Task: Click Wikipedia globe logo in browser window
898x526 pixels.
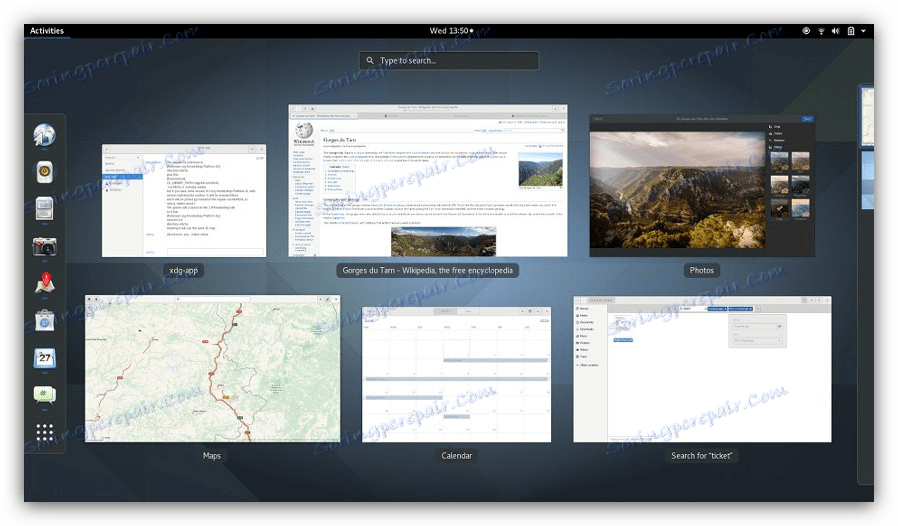Action: pos(304,131)
